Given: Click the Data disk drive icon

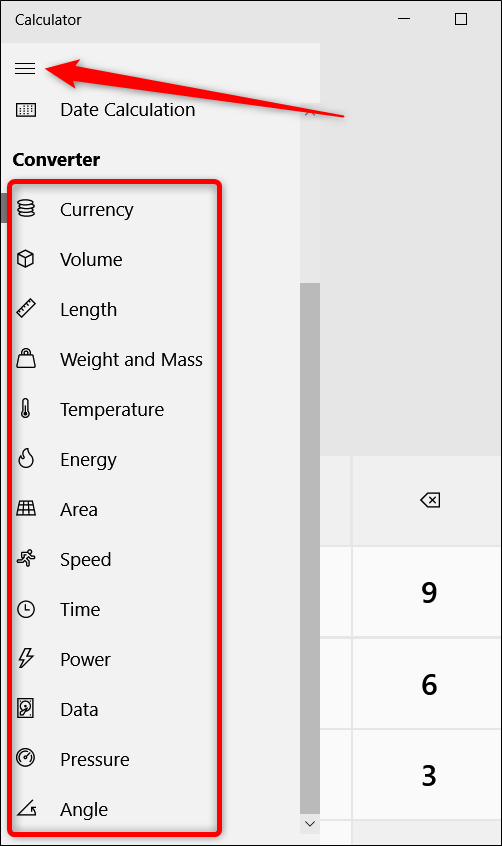Looking at the screenshot, I should coord(26,708).
